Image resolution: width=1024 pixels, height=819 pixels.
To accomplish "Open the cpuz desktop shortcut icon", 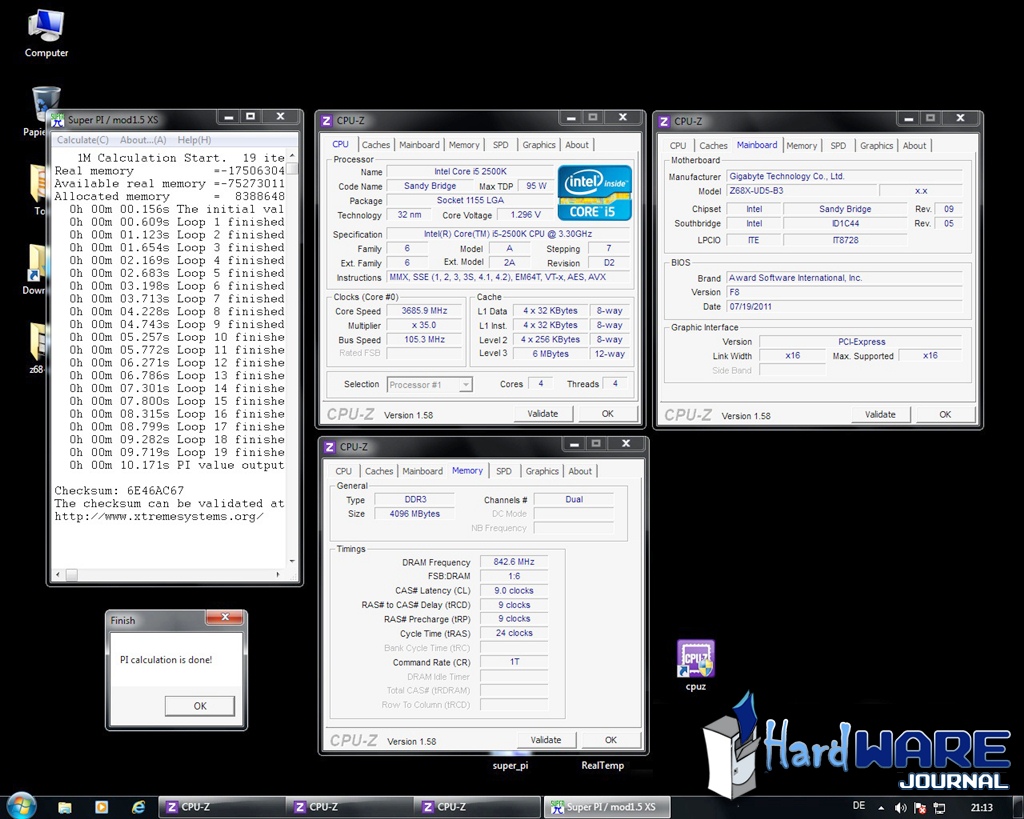I will [x=695, y=660].
